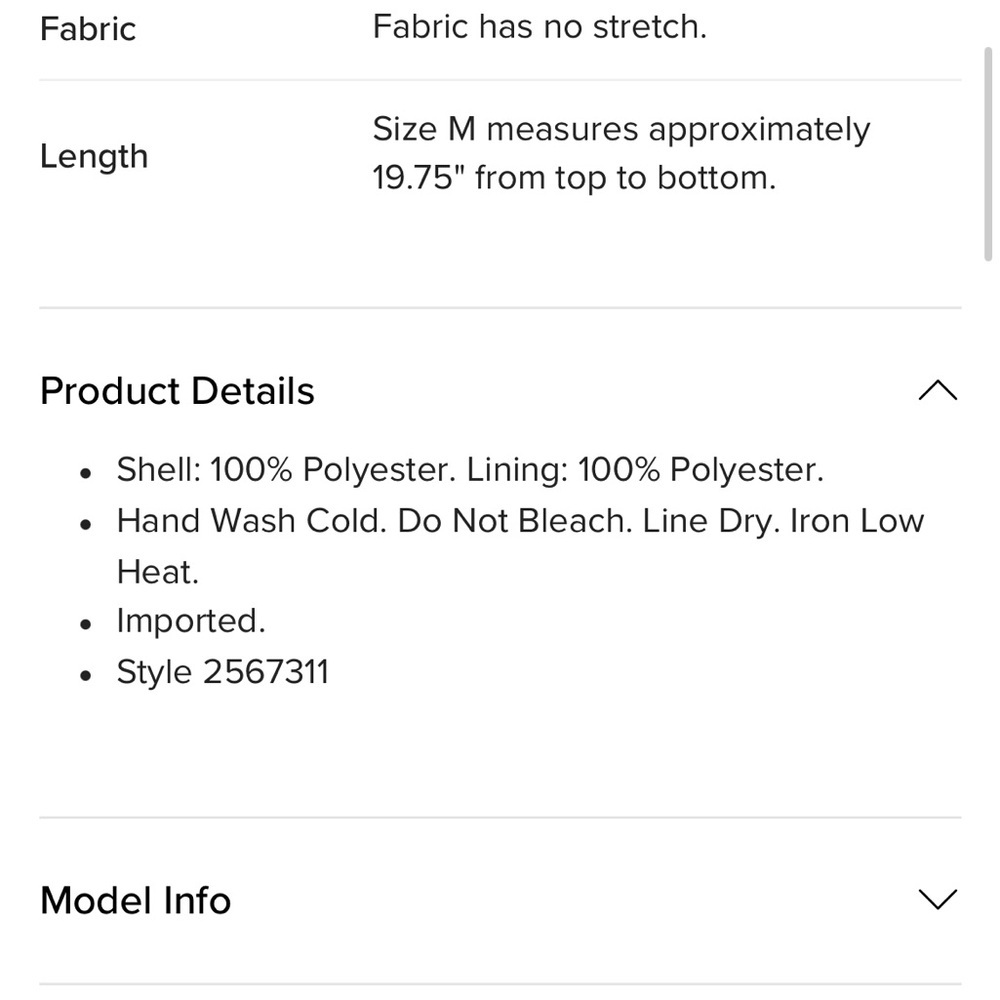Open the Model Info heading
This screenshot has width=1000, height=1000.
coord(135,900)
